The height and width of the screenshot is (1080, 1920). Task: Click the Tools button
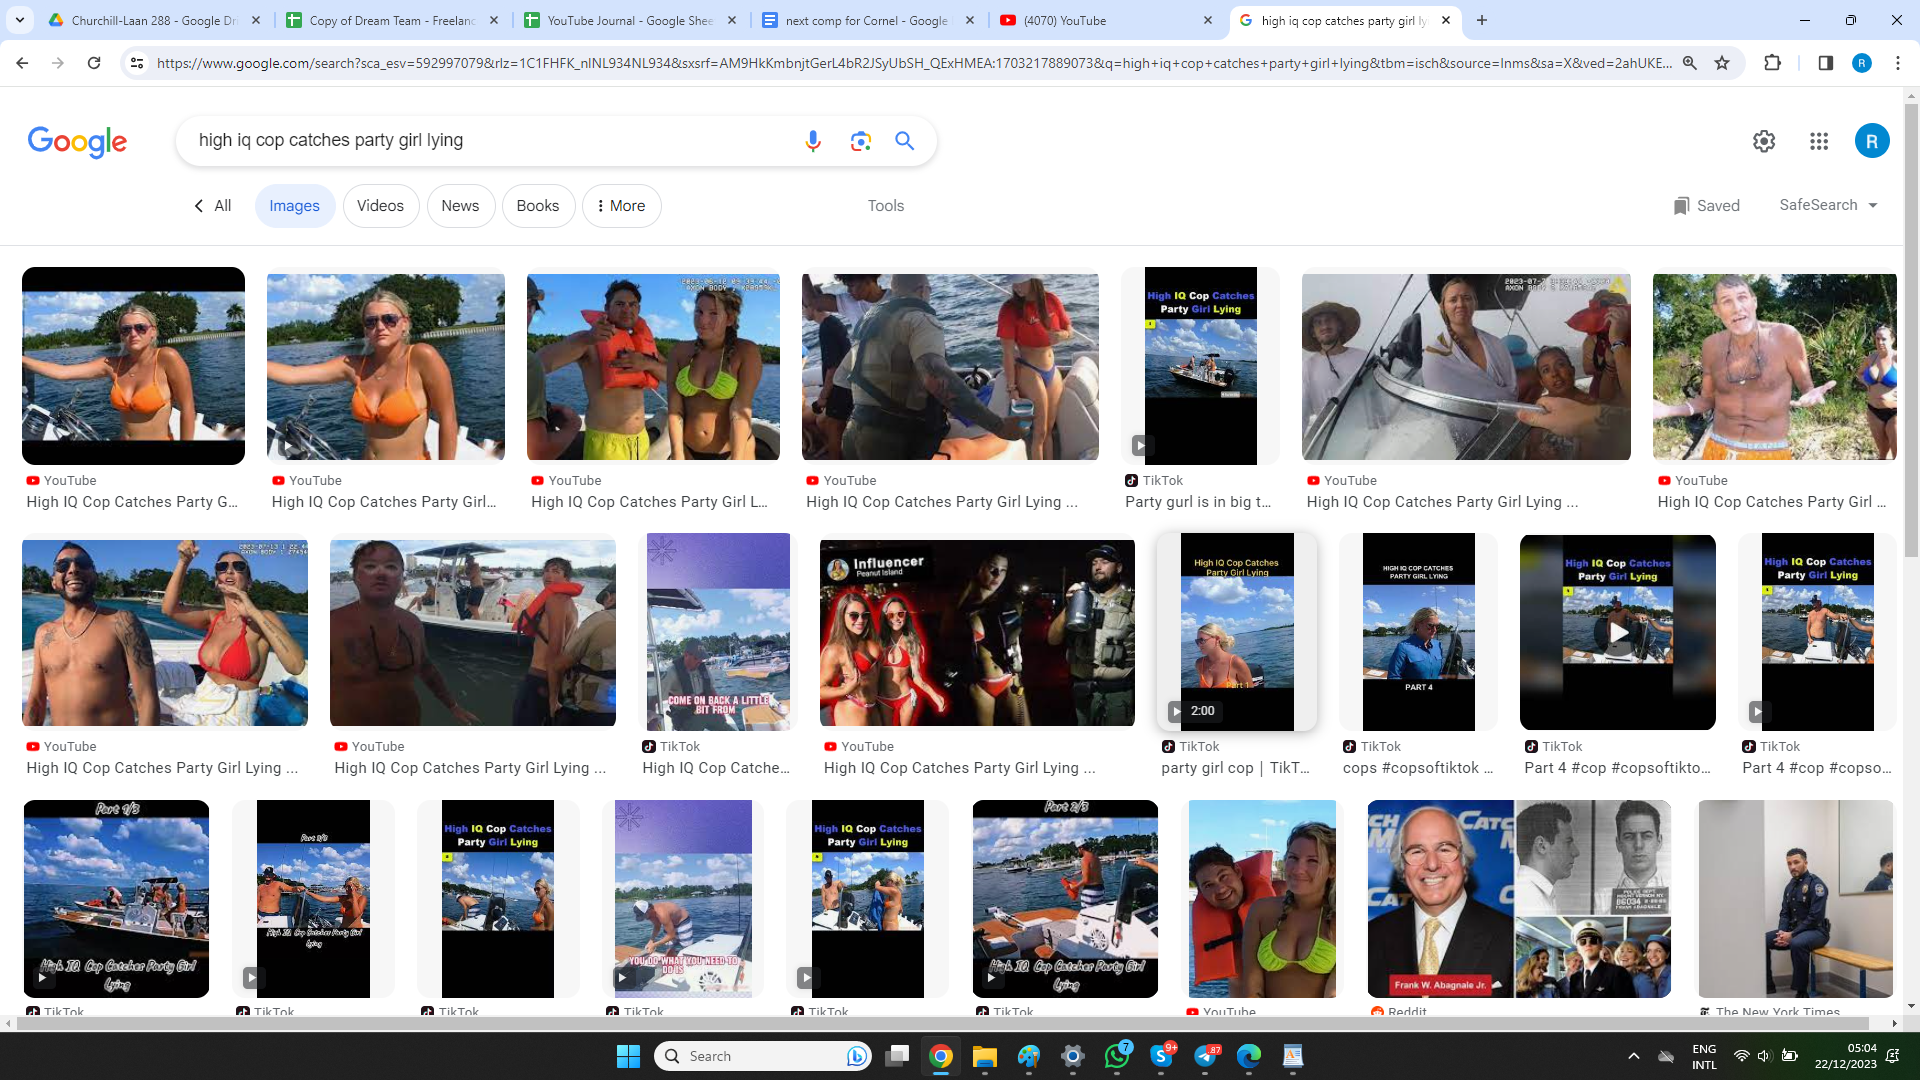click(885, 206)
